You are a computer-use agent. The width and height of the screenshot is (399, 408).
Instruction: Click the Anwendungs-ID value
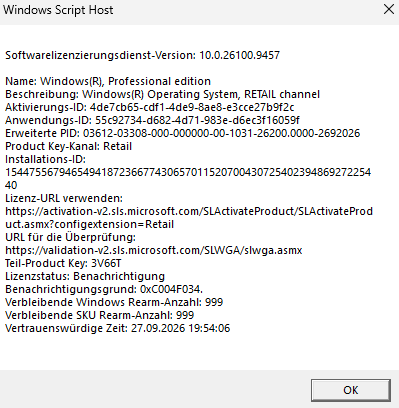coord(197,120)
